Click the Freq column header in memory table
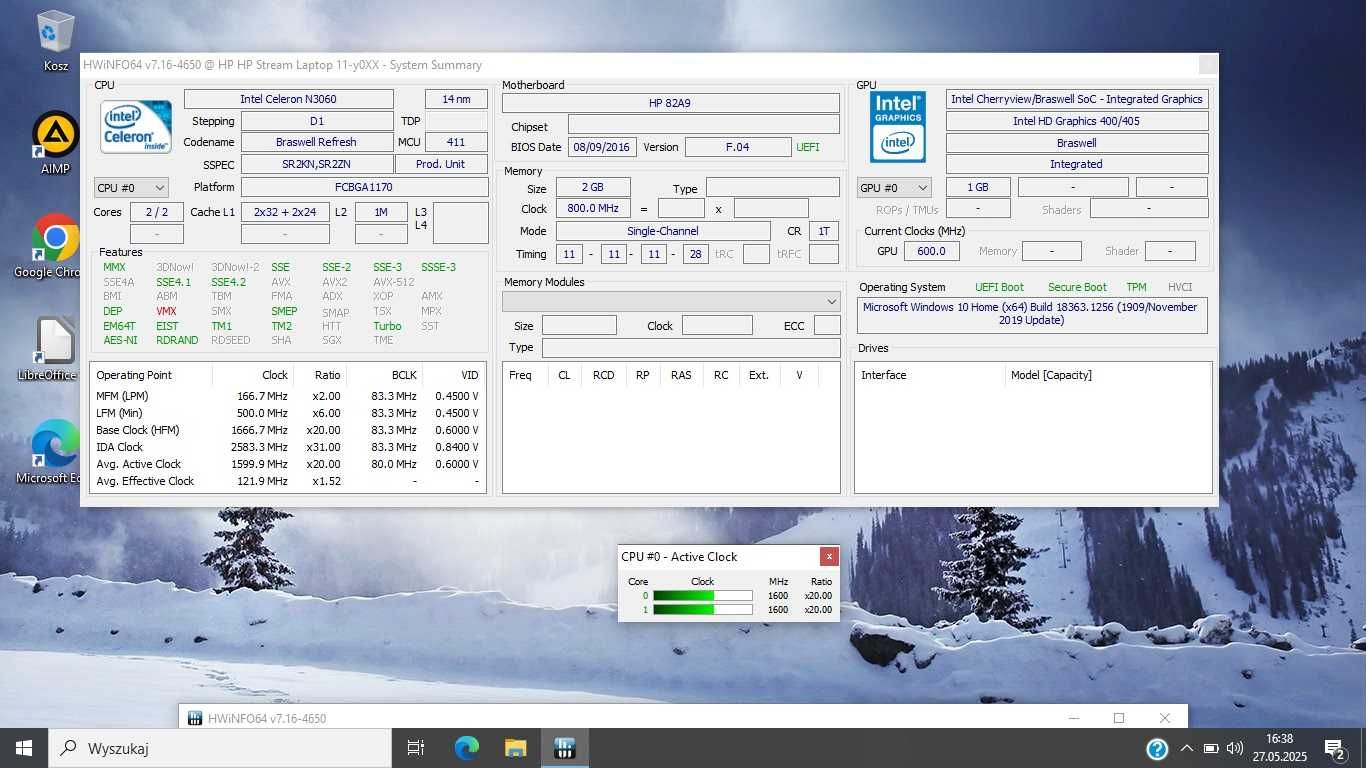The height and width of the screenshot is (768, 1366). [x=524, y=375]
